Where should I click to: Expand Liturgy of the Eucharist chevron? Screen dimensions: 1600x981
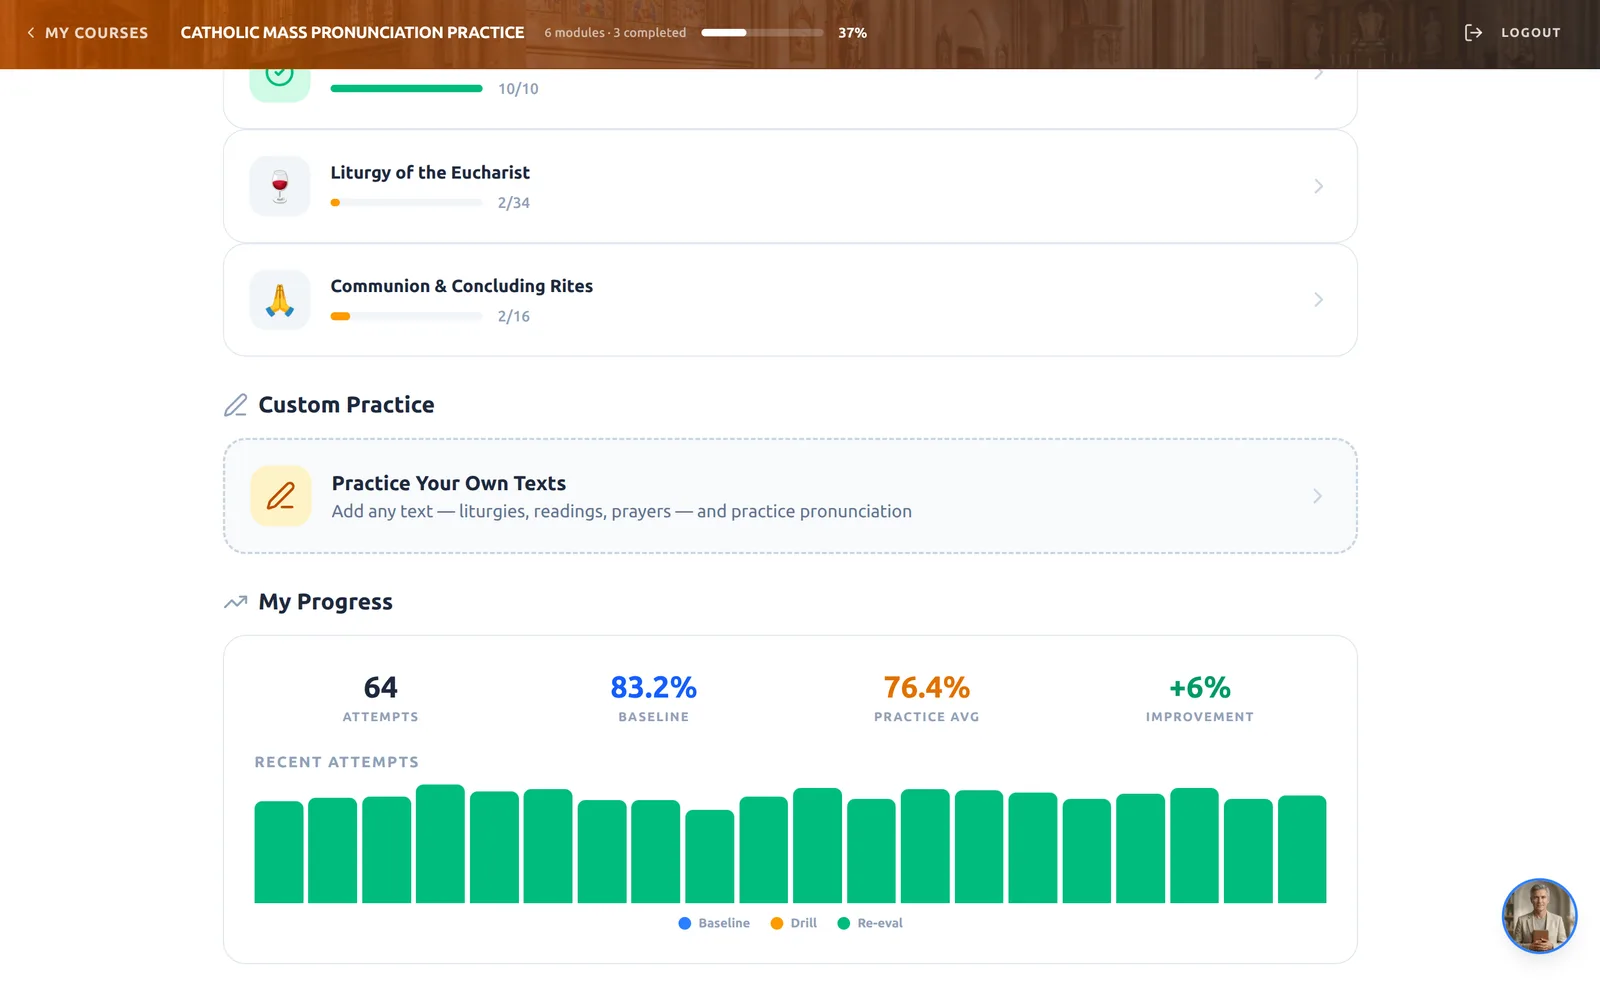[x=1318, y=186]
